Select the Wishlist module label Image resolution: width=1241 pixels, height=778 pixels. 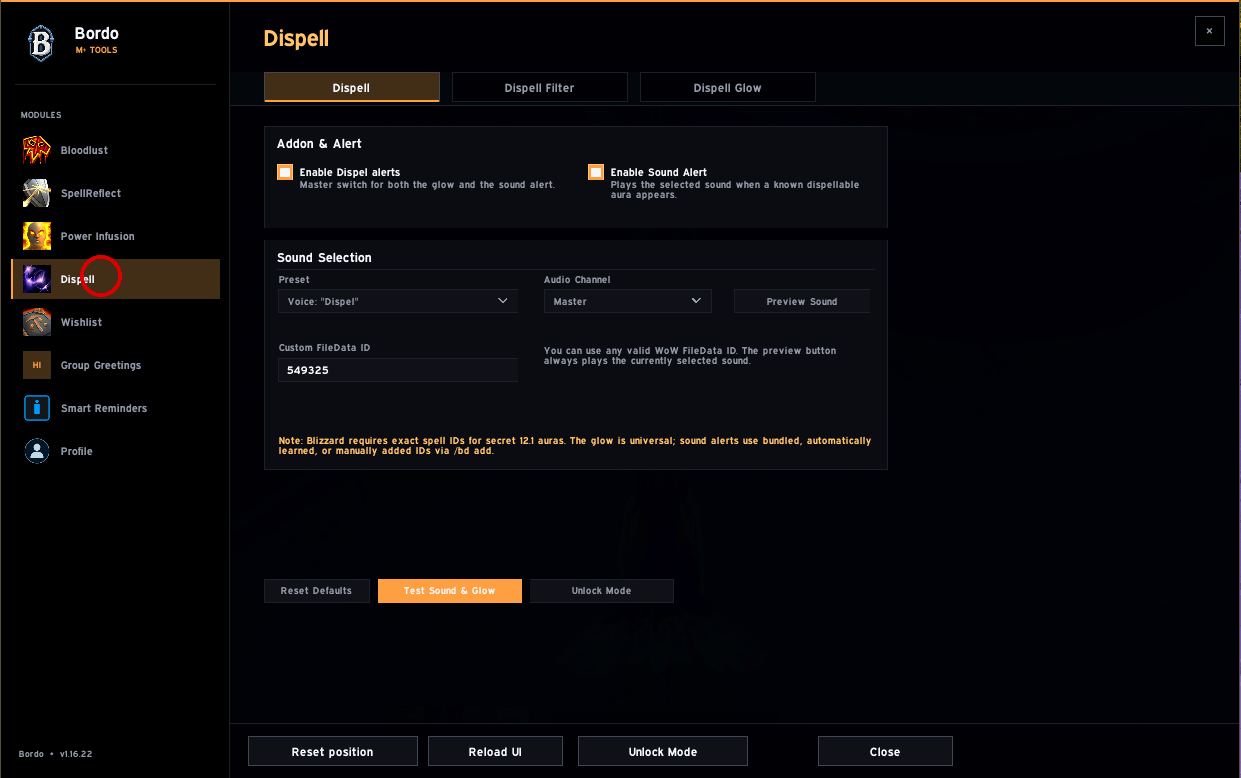[x=81, y=322]
